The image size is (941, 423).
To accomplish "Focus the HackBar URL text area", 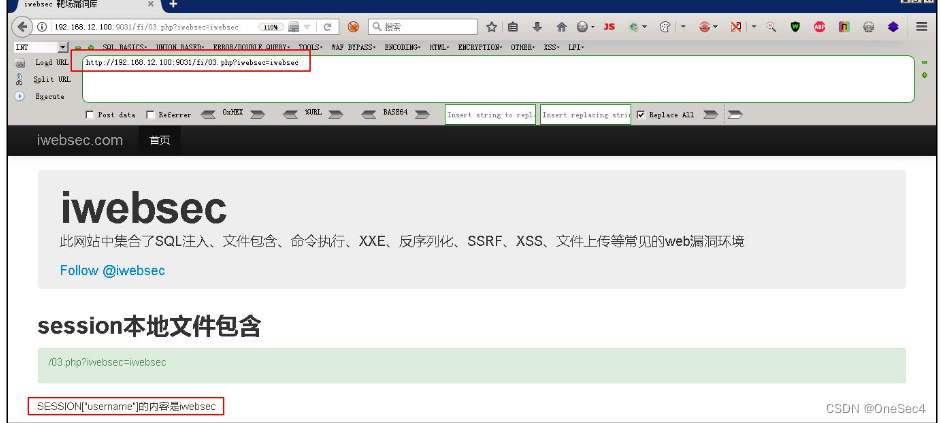I will point(498,79).
